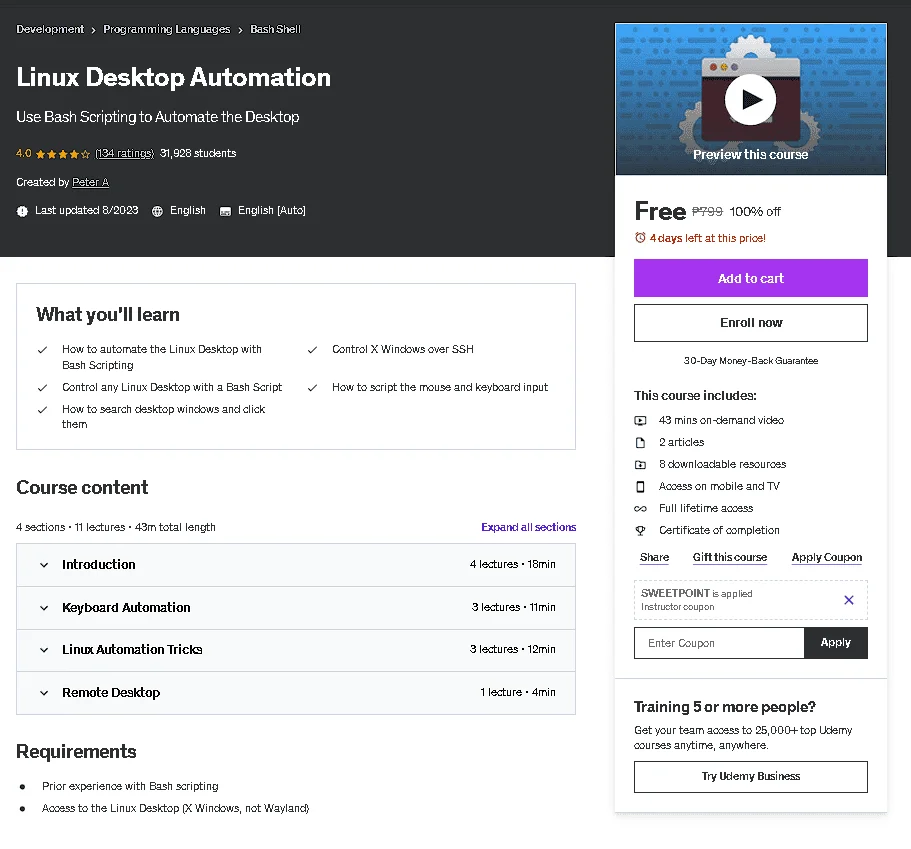Click the alarm clock price icon
The image size is (911, 849).
coord(640,238)
